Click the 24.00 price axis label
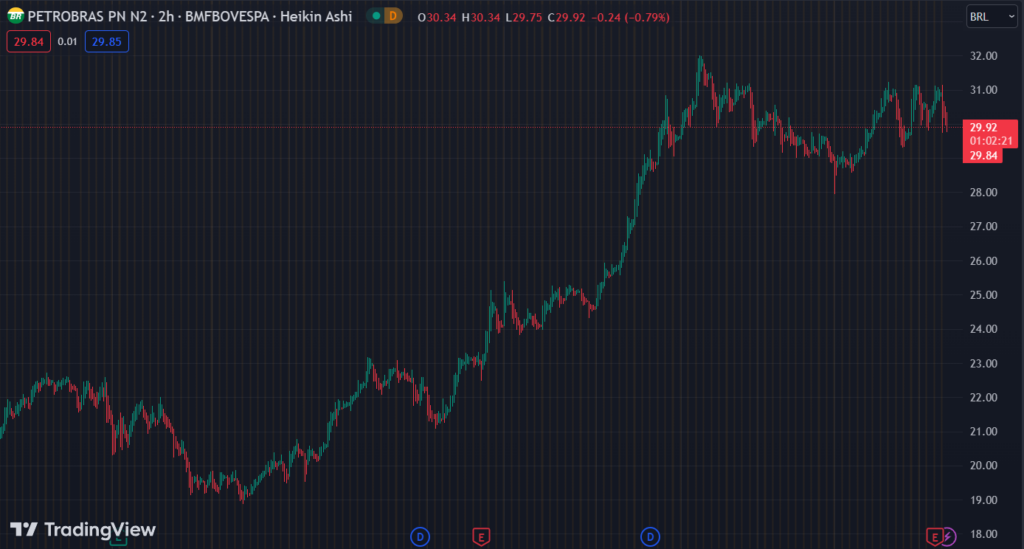1024x549 pixels. tap(984, 329)
